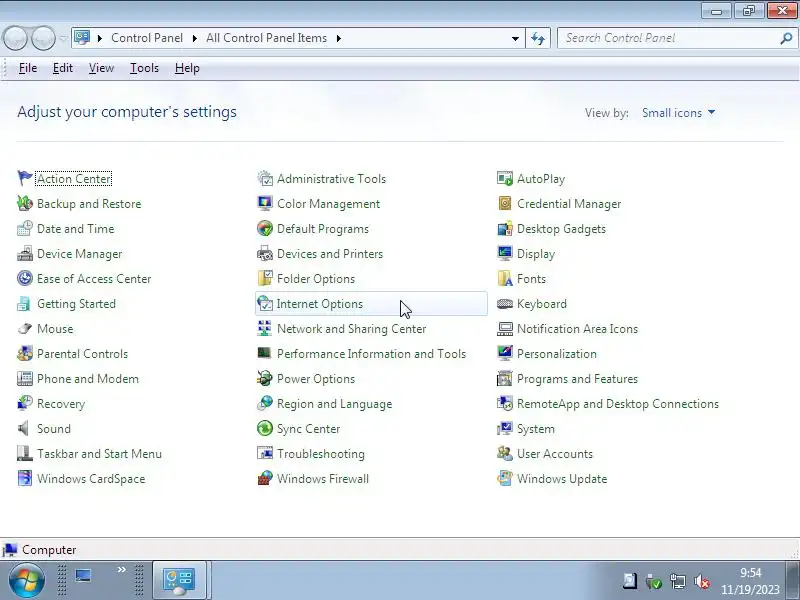The image size is (800, 600).
Task: Click the Network and Sharing Center icon
Action: [x=265, y=329]
